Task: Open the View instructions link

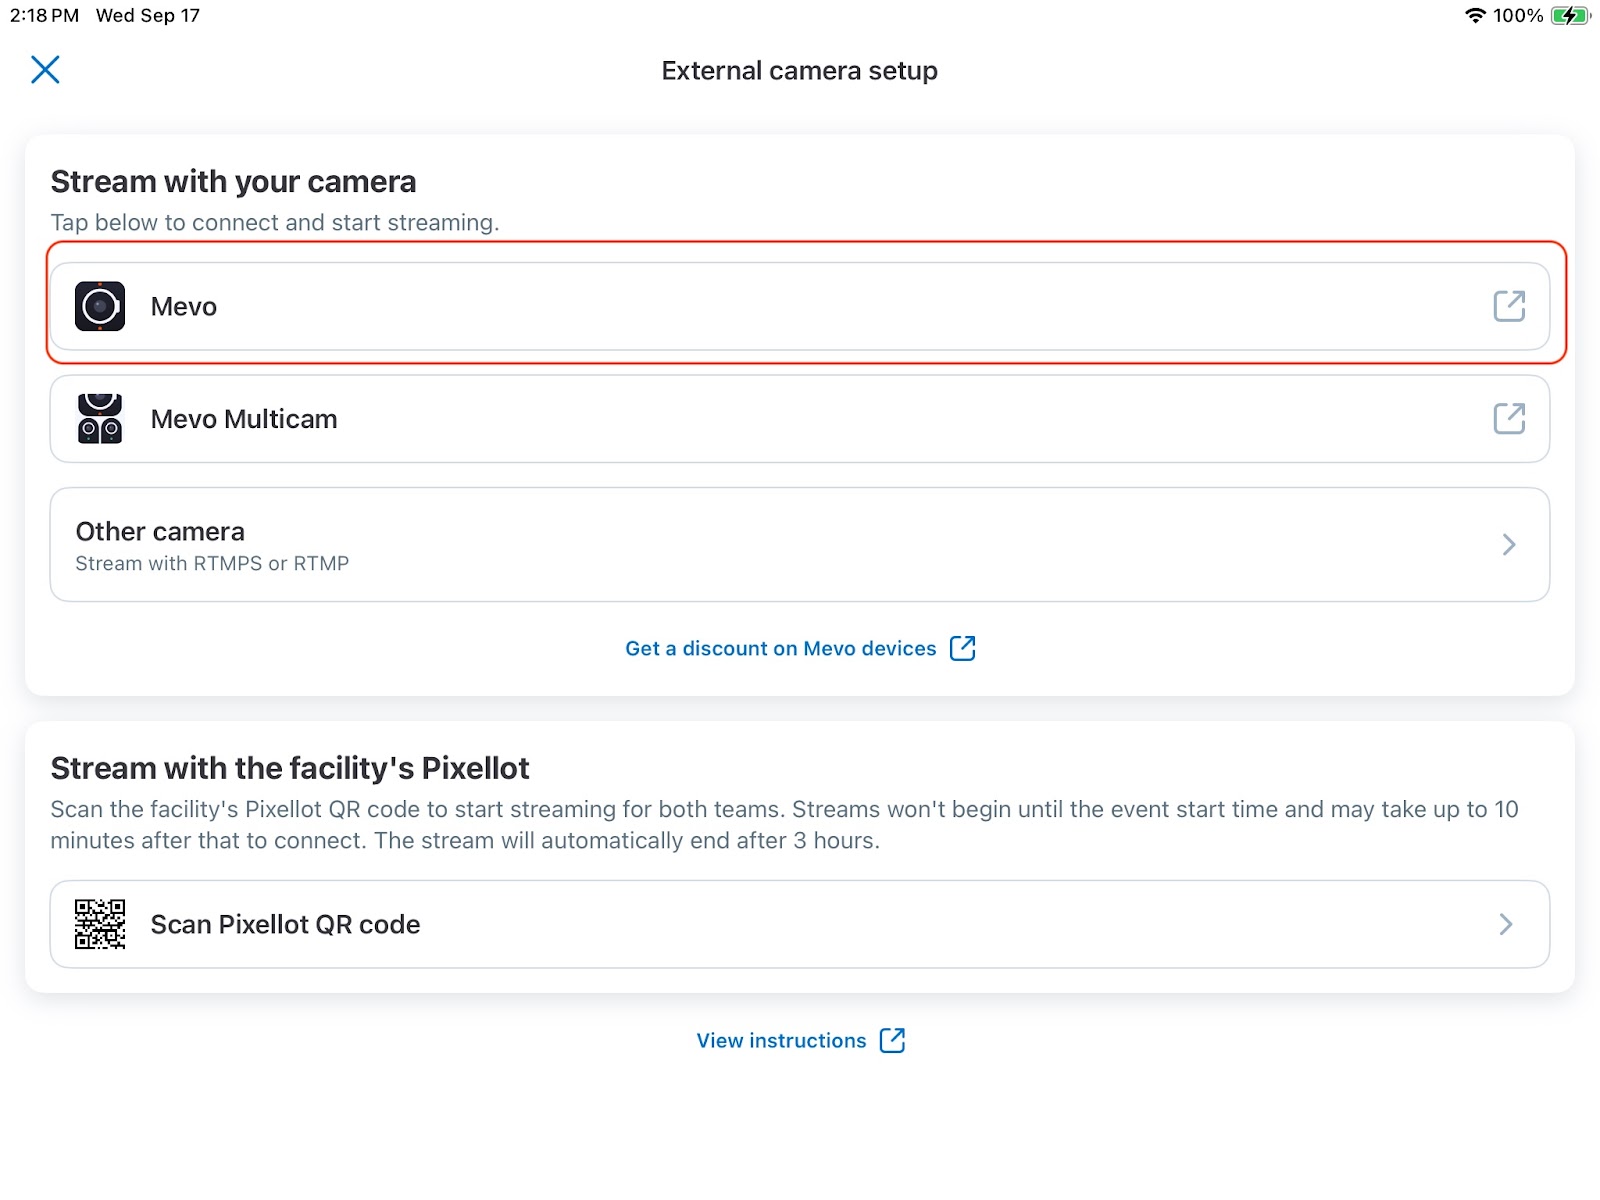Action: click(781, 1040)
